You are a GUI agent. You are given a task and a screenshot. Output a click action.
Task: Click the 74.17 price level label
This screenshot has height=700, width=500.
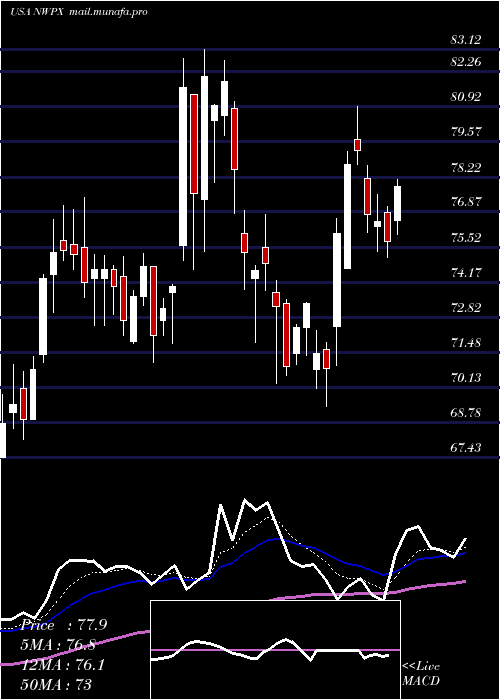pos(466,272)
